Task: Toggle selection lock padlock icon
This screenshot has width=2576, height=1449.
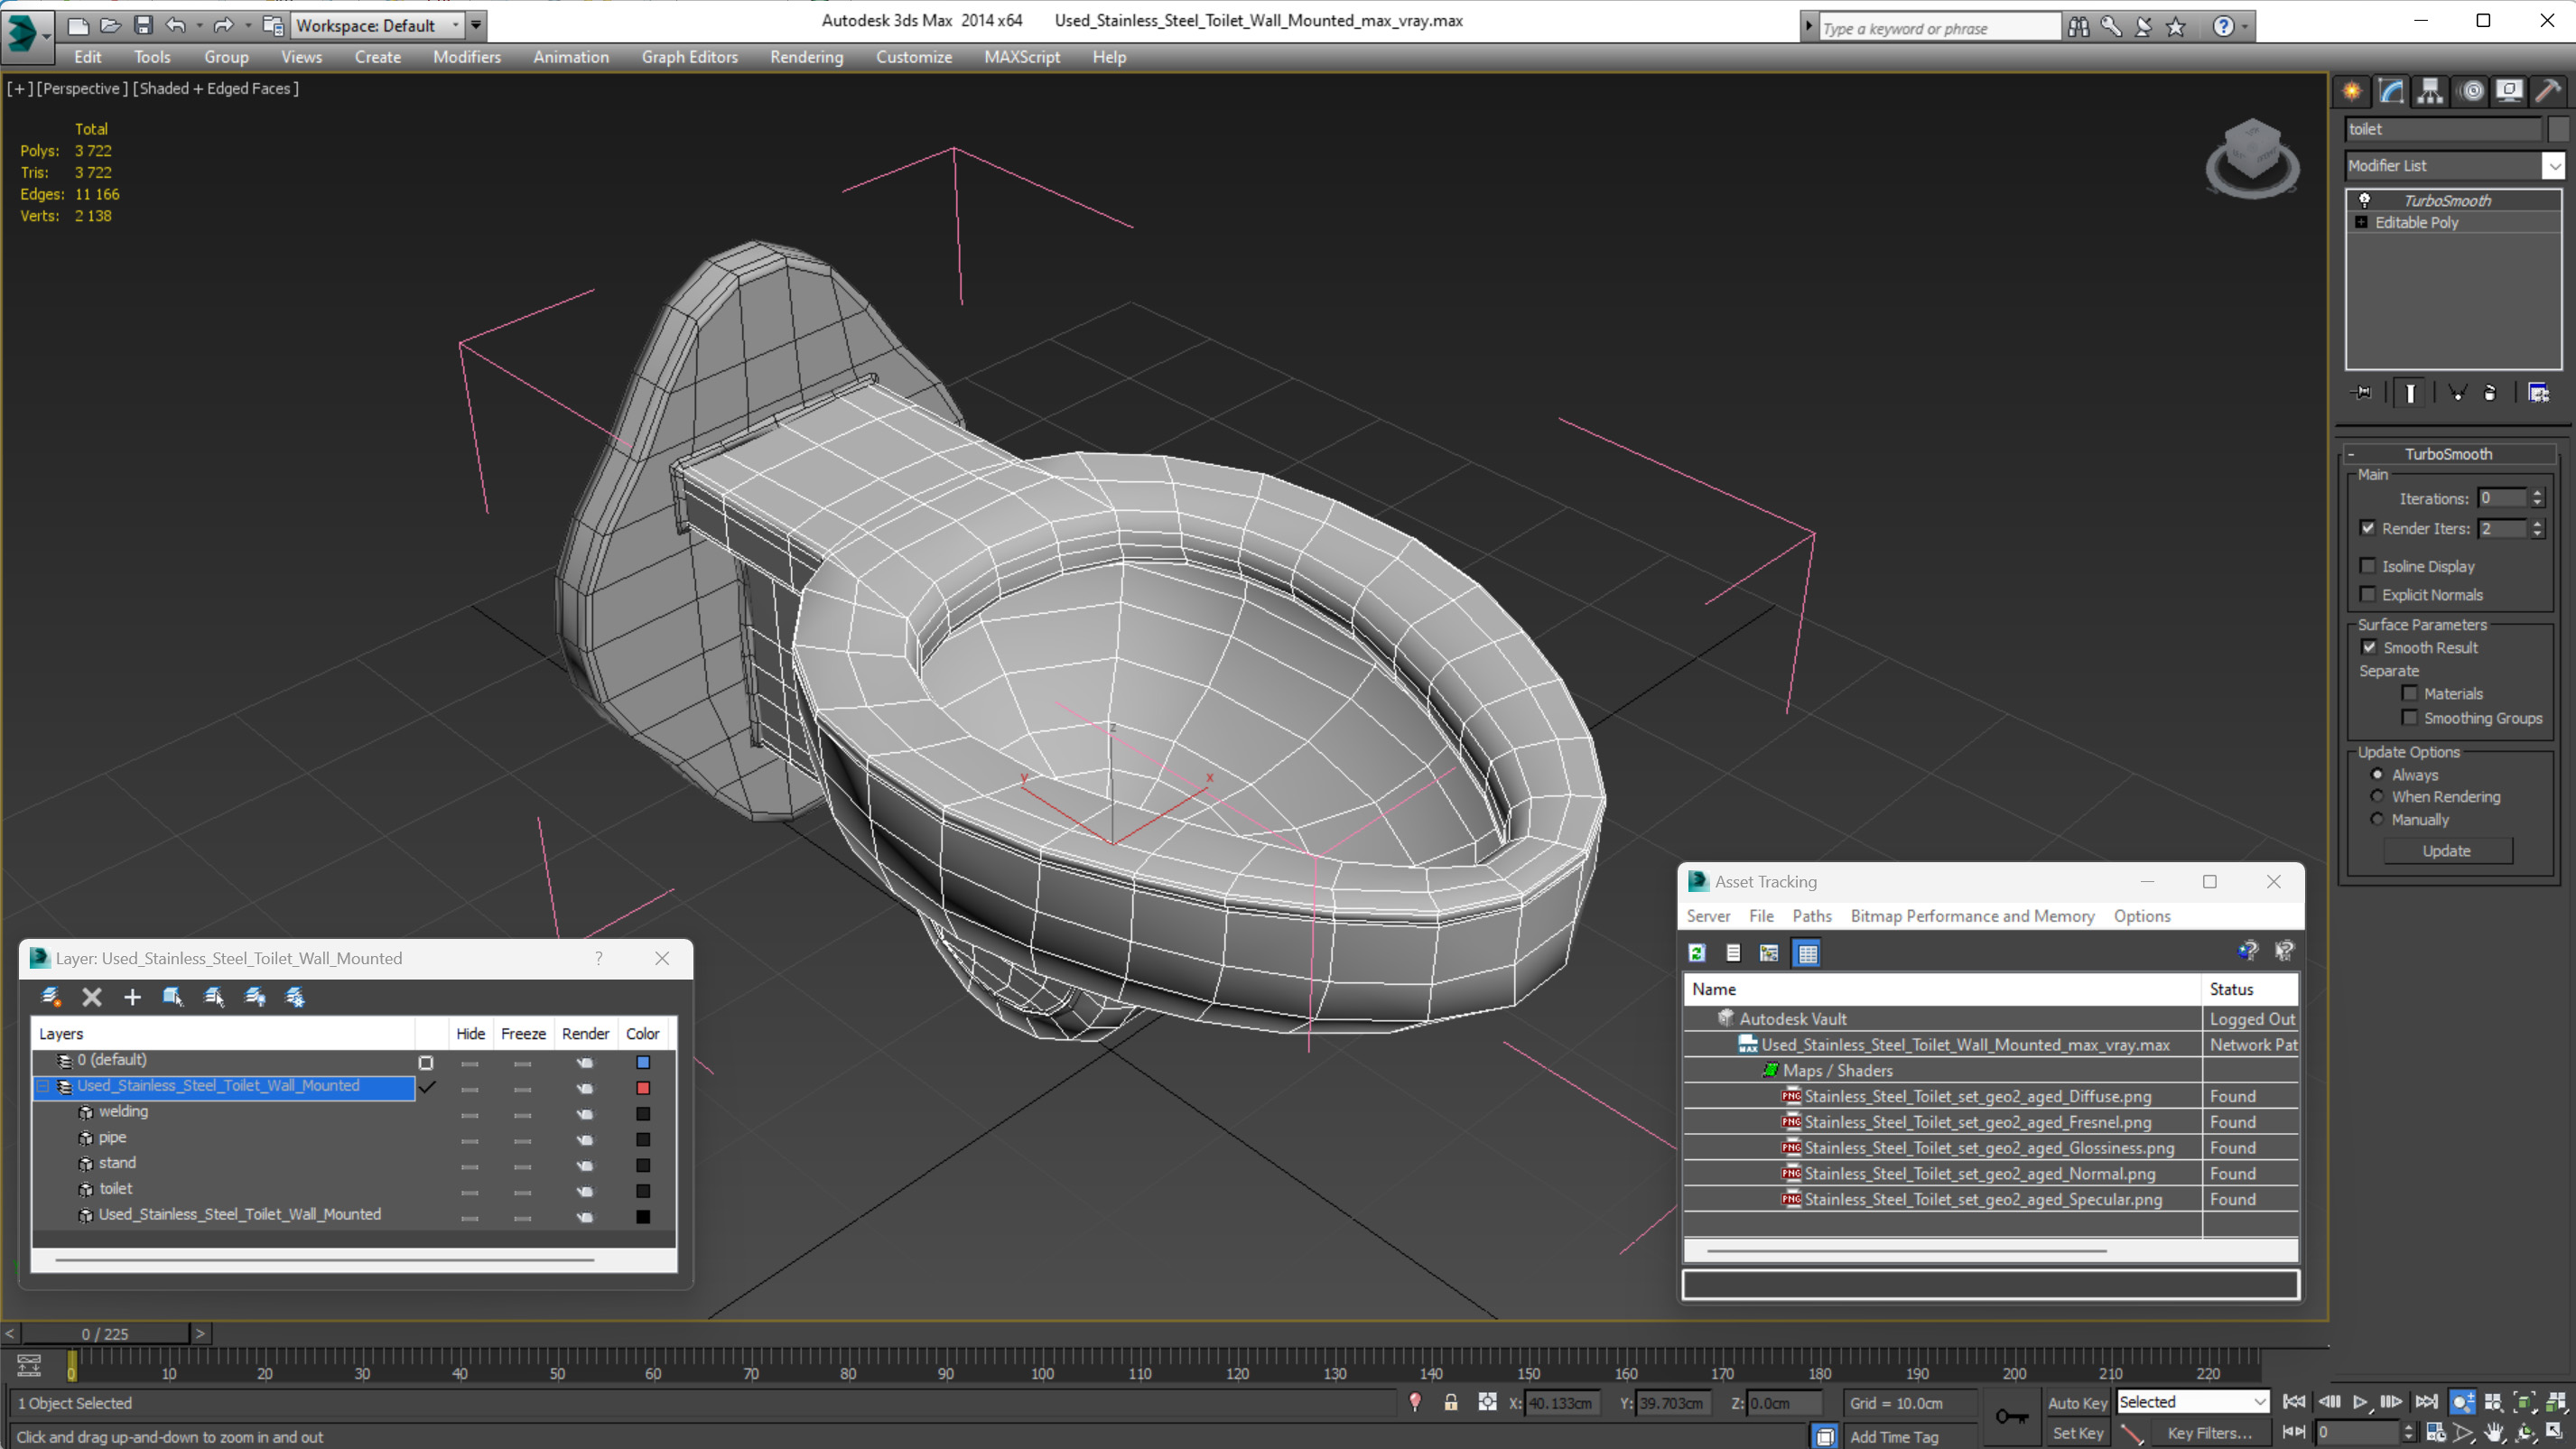Action: tap(1450, 1403)
